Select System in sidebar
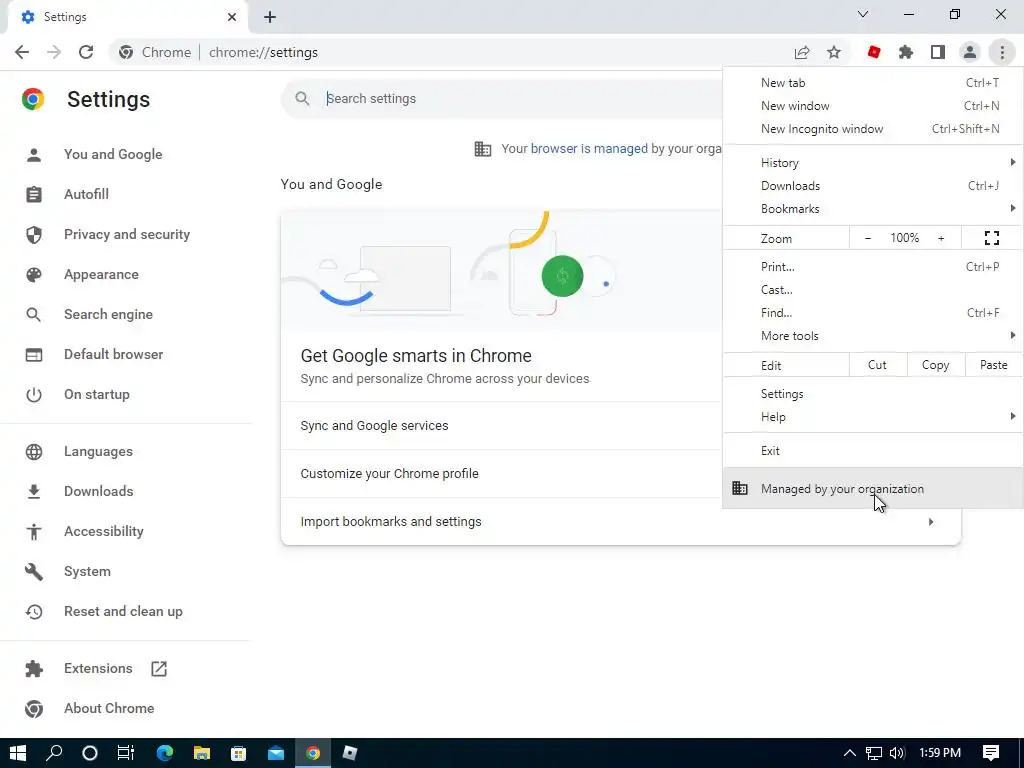The image size is (1024, 768). pos(87,571)
